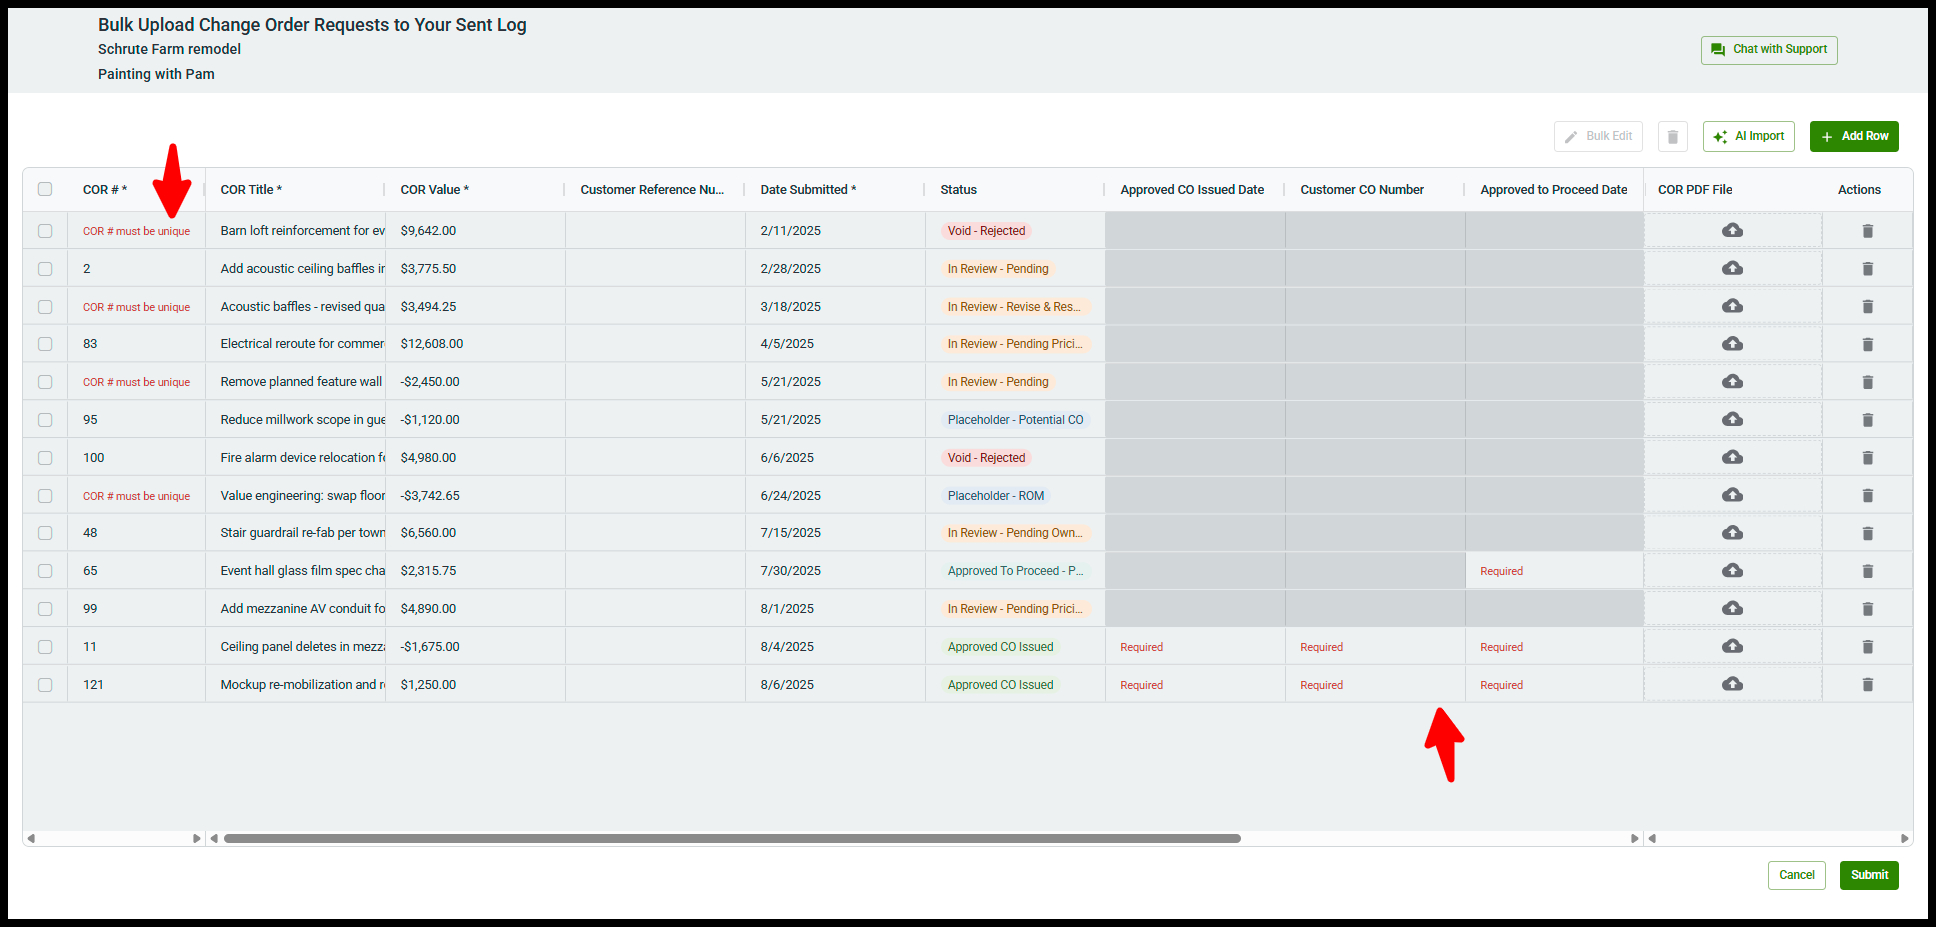Upload PDF for Barn loft reinforcement row
The width and height of the screenshot is (1936, 927).
tap(1732, 231)
